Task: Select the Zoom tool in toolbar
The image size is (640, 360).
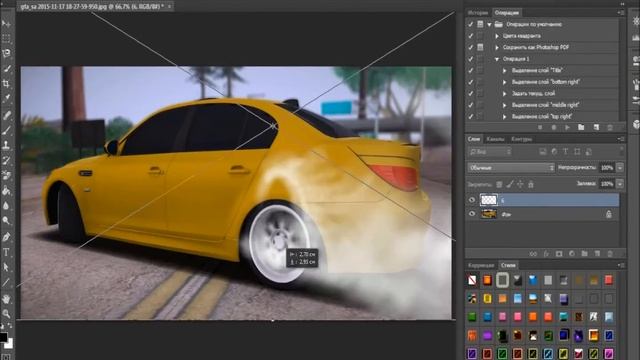Action: pyautogui.click(x=6, y=313)
